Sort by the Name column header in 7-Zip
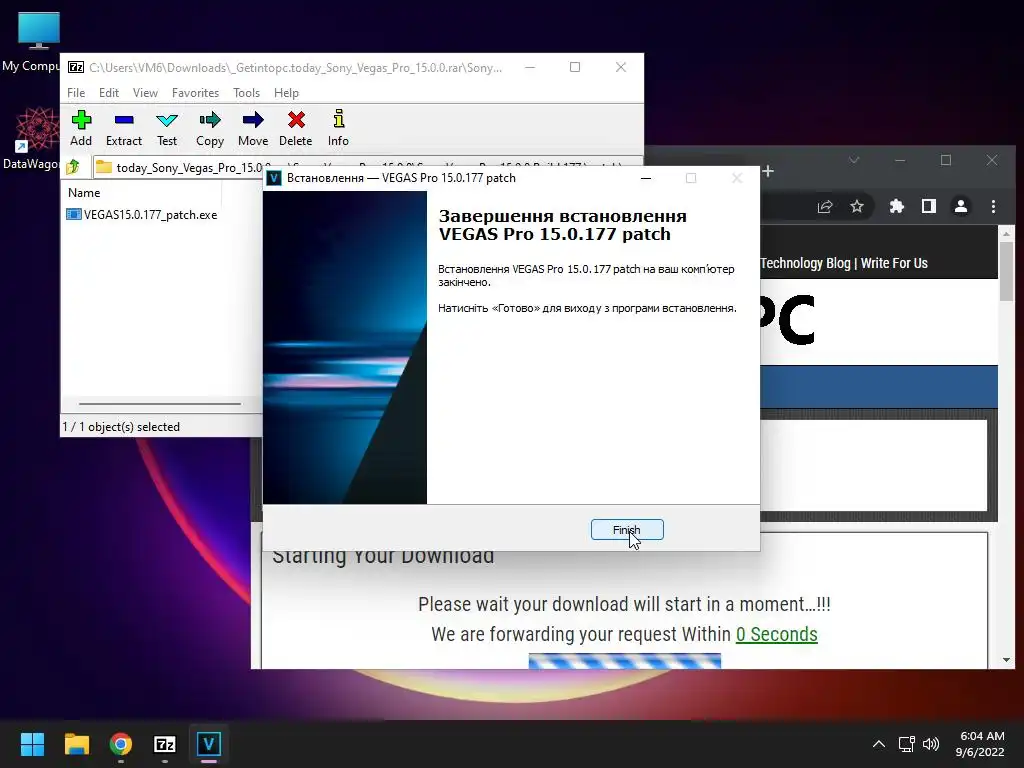 tap(84, 193)
